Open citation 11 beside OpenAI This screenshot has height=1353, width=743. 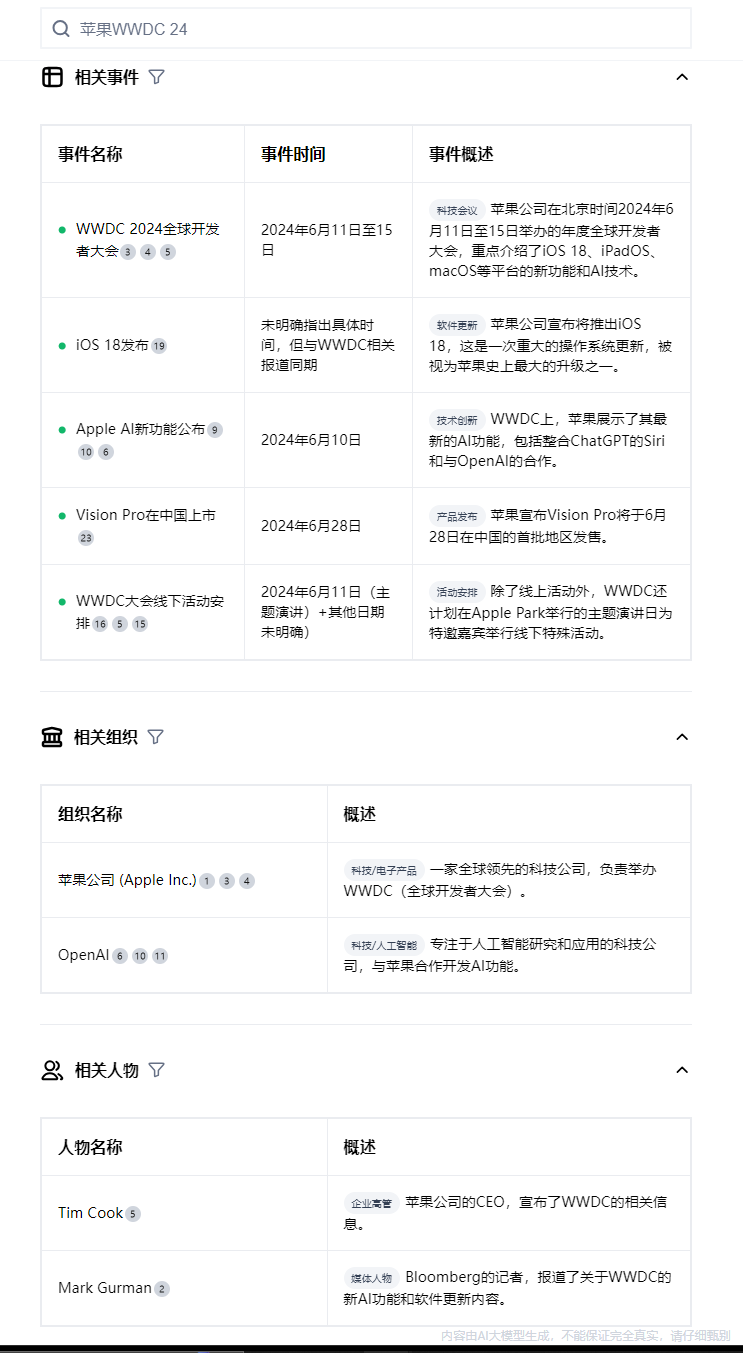coord(160,956)
